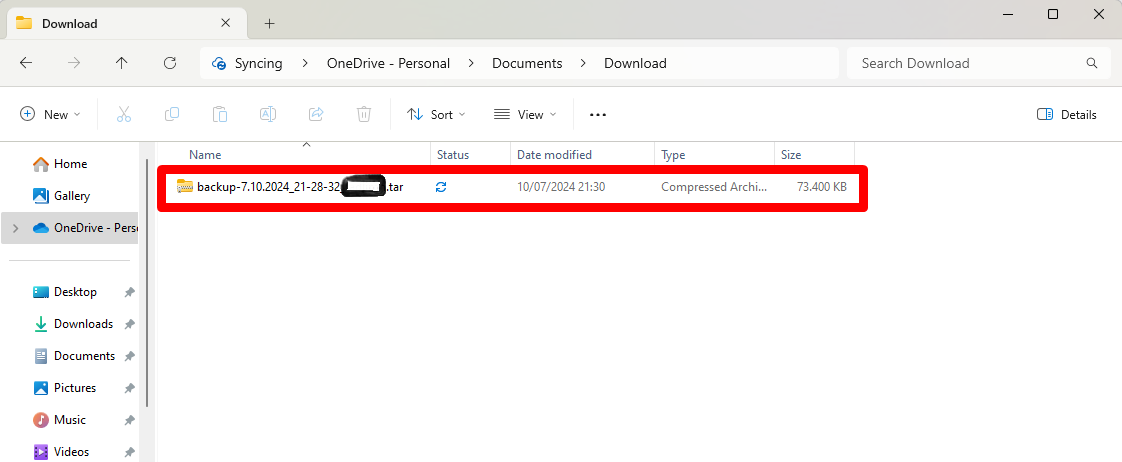Navigate to Documents in breadcrumb path
This screenshot has width=1122, height=462.
(x=527, y=63)
